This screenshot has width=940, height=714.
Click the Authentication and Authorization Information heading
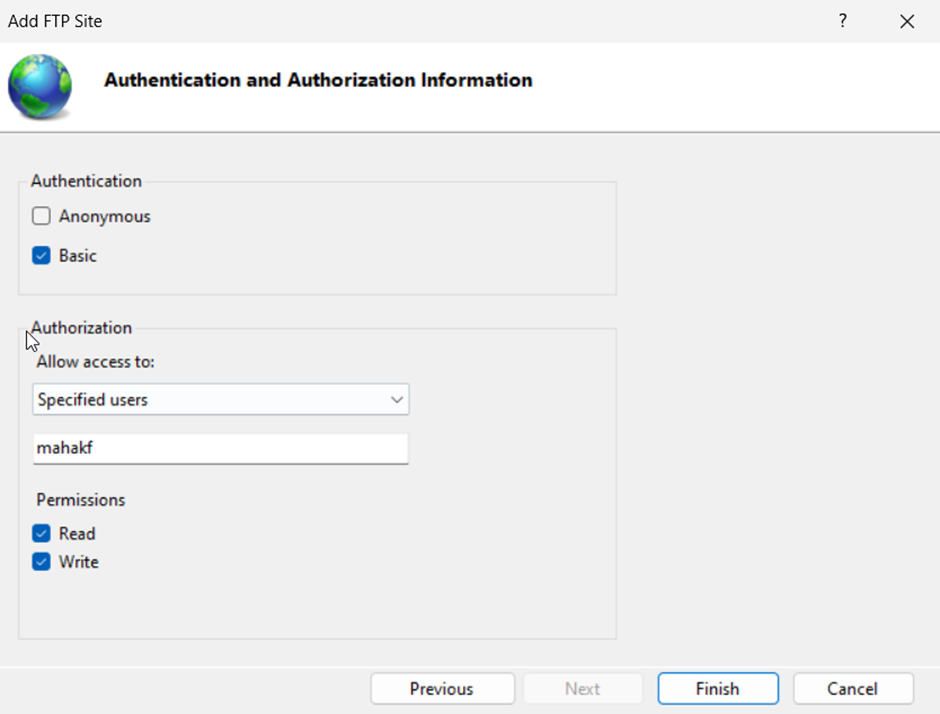(318, 80)
